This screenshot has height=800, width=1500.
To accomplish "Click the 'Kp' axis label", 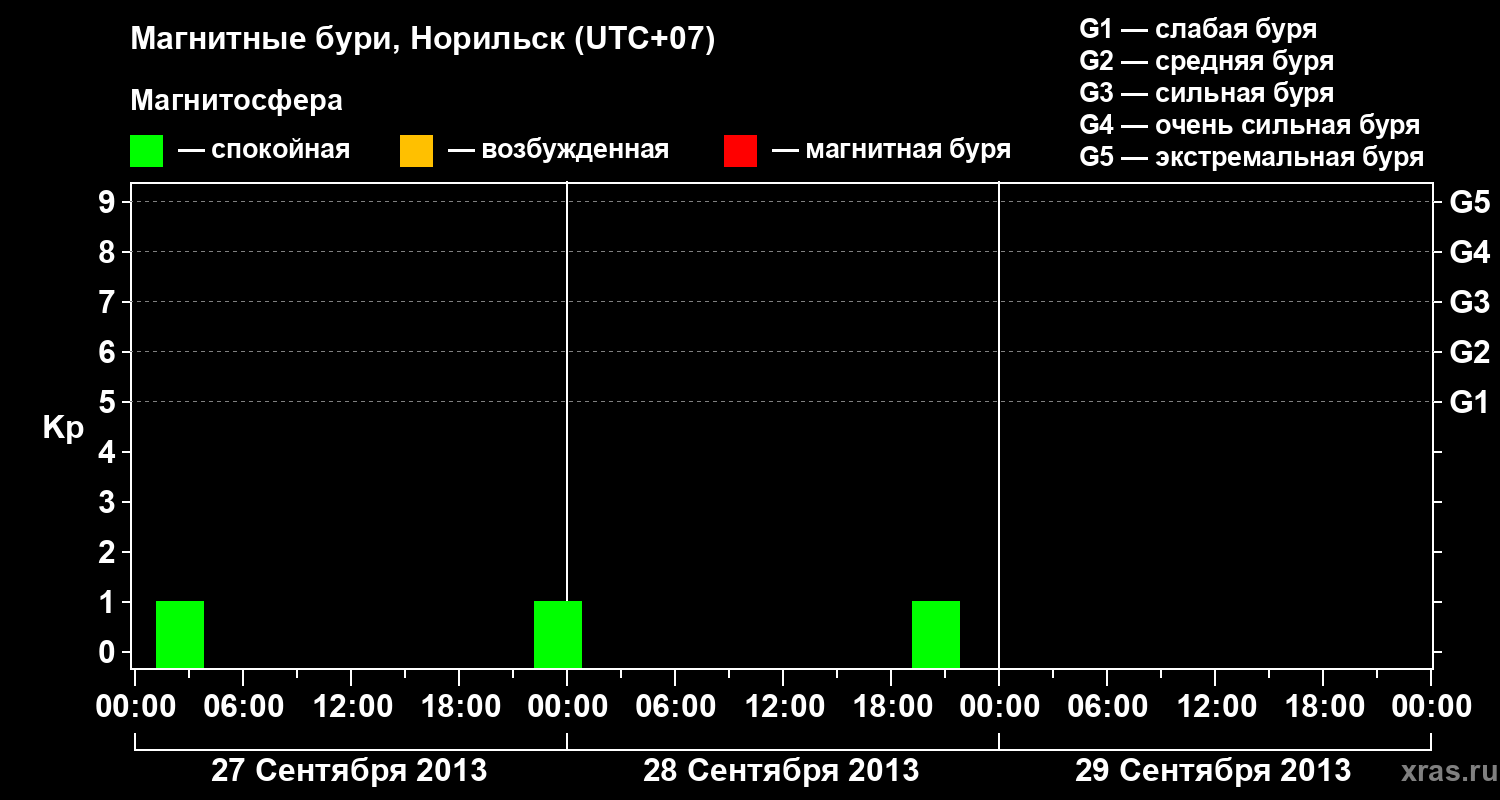I will point(63,429).
